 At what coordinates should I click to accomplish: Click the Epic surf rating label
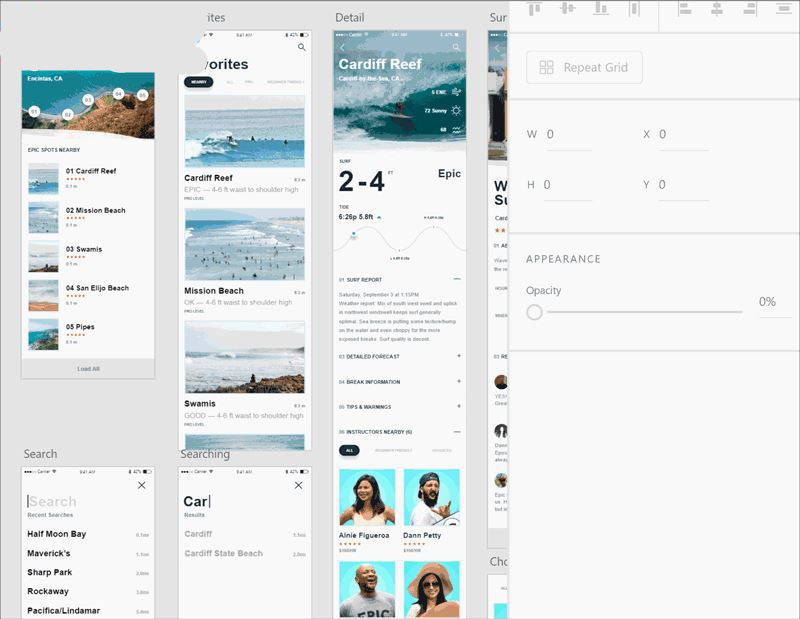449,174
